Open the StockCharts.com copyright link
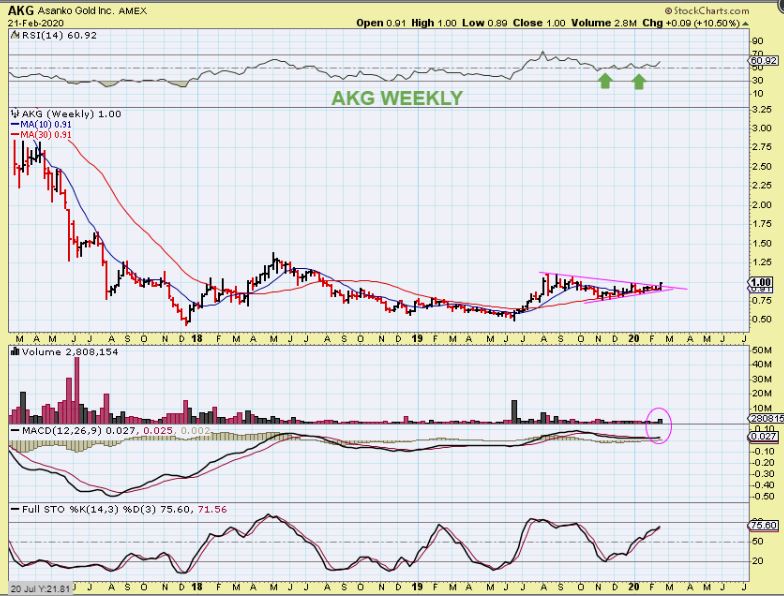 tap(707, 10)
